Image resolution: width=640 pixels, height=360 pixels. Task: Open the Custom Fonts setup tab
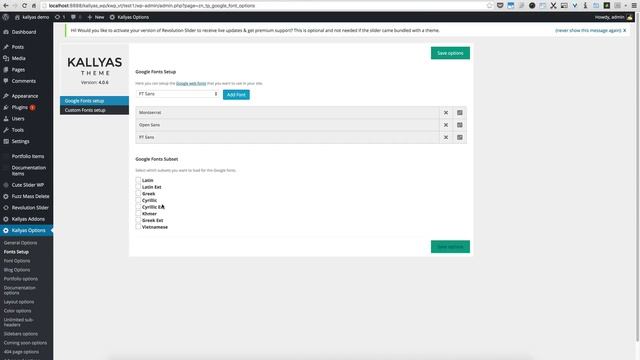[94, 110]
